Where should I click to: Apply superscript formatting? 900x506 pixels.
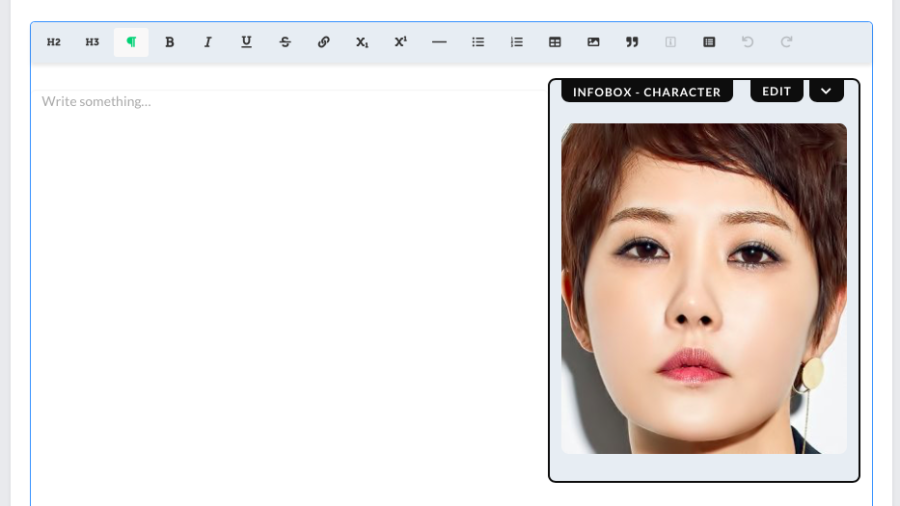click(x=400, y=42)
